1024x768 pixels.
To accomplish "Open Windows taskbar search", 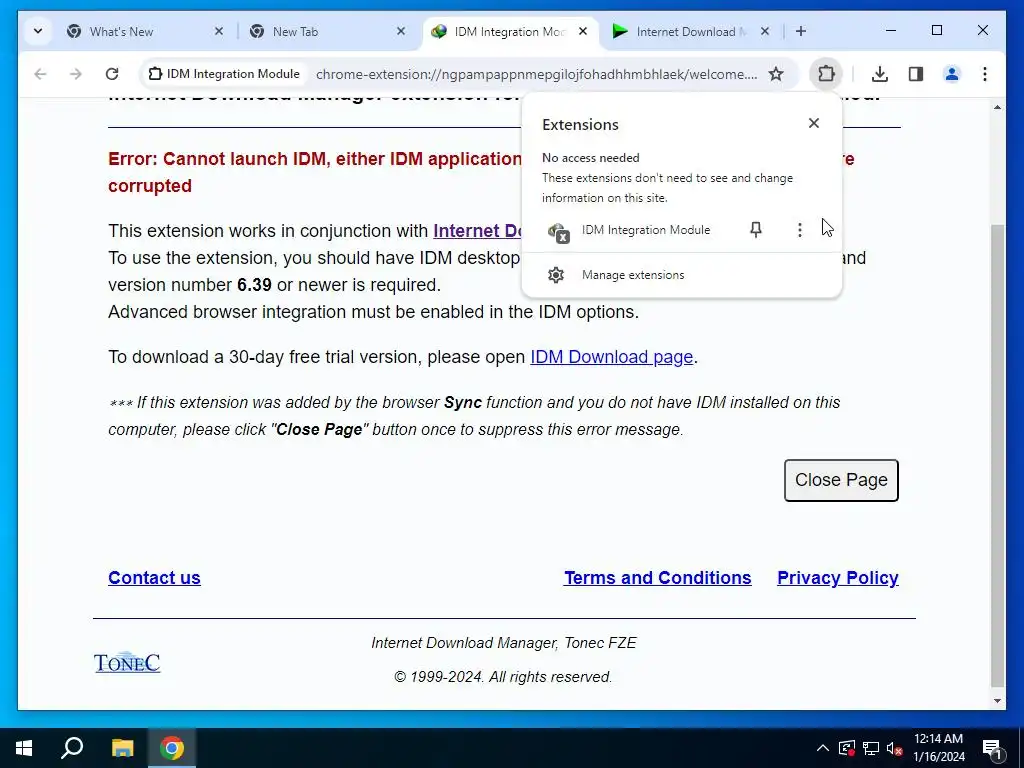I will (72, 748).
